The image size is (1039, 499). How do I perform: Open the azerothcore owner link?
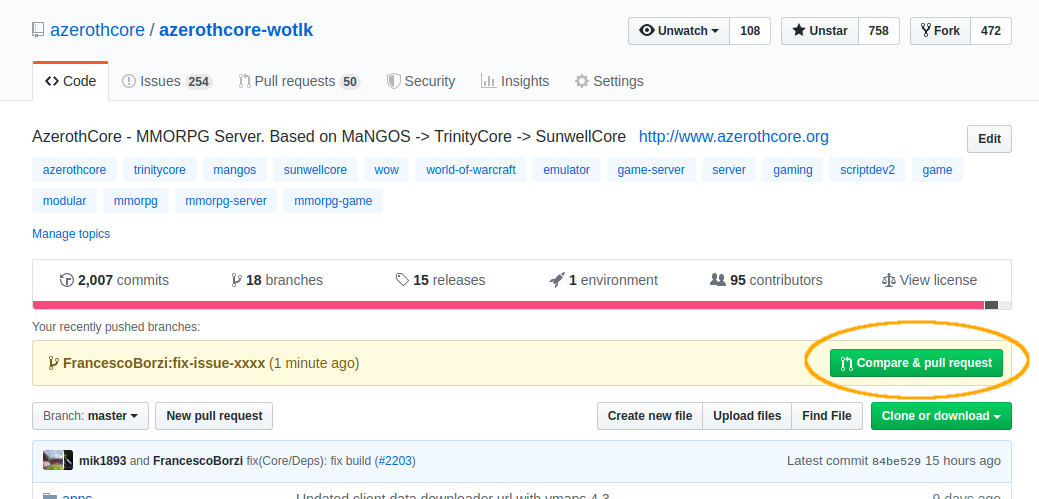pos(97,30)
